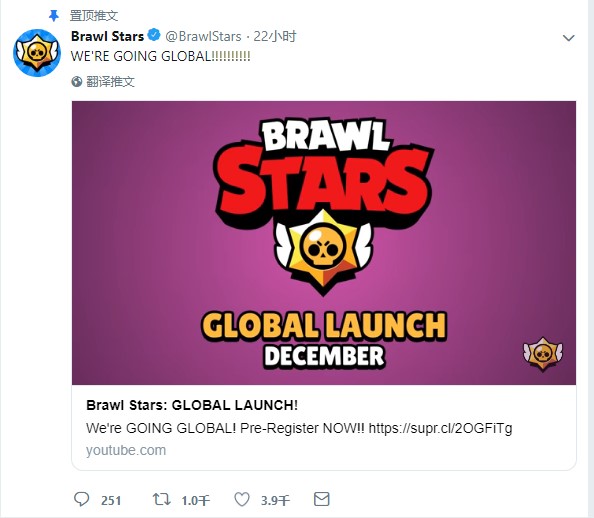Click the 1.0千 retweet count
This screenshot has height=518, width=594.
195,501
